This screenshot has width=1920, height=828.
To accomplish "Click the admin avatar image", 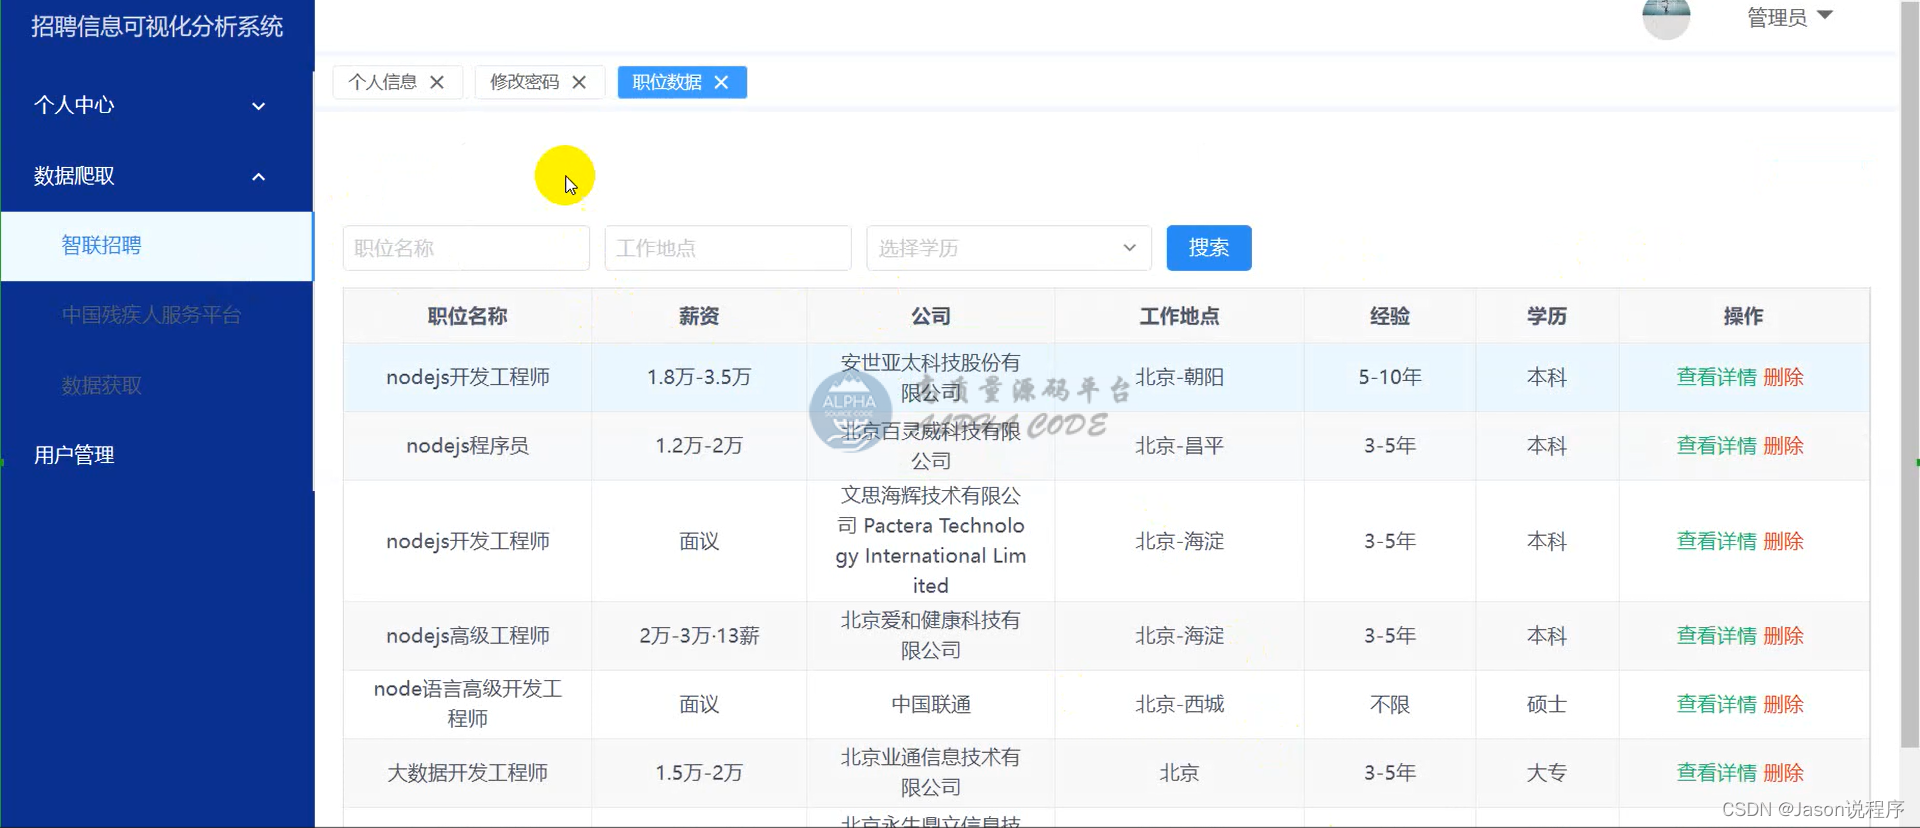I will 1666,16.
